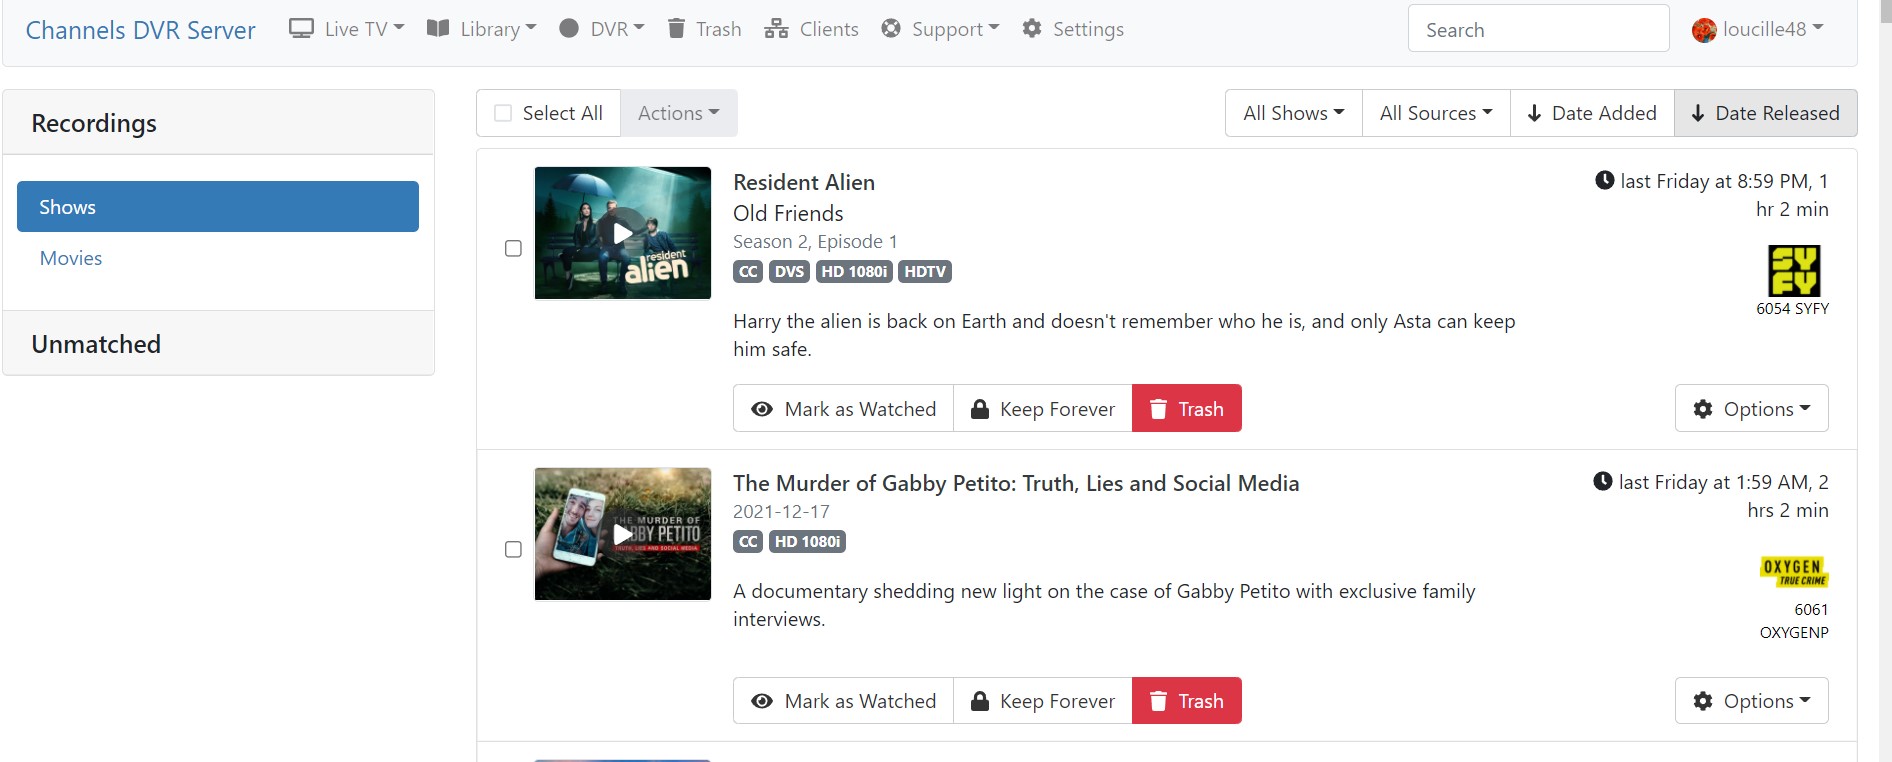This screenshot has height=762, width=1892.
Task: Trash the Resident Alien recording
Action: (x=1186, y=408)
